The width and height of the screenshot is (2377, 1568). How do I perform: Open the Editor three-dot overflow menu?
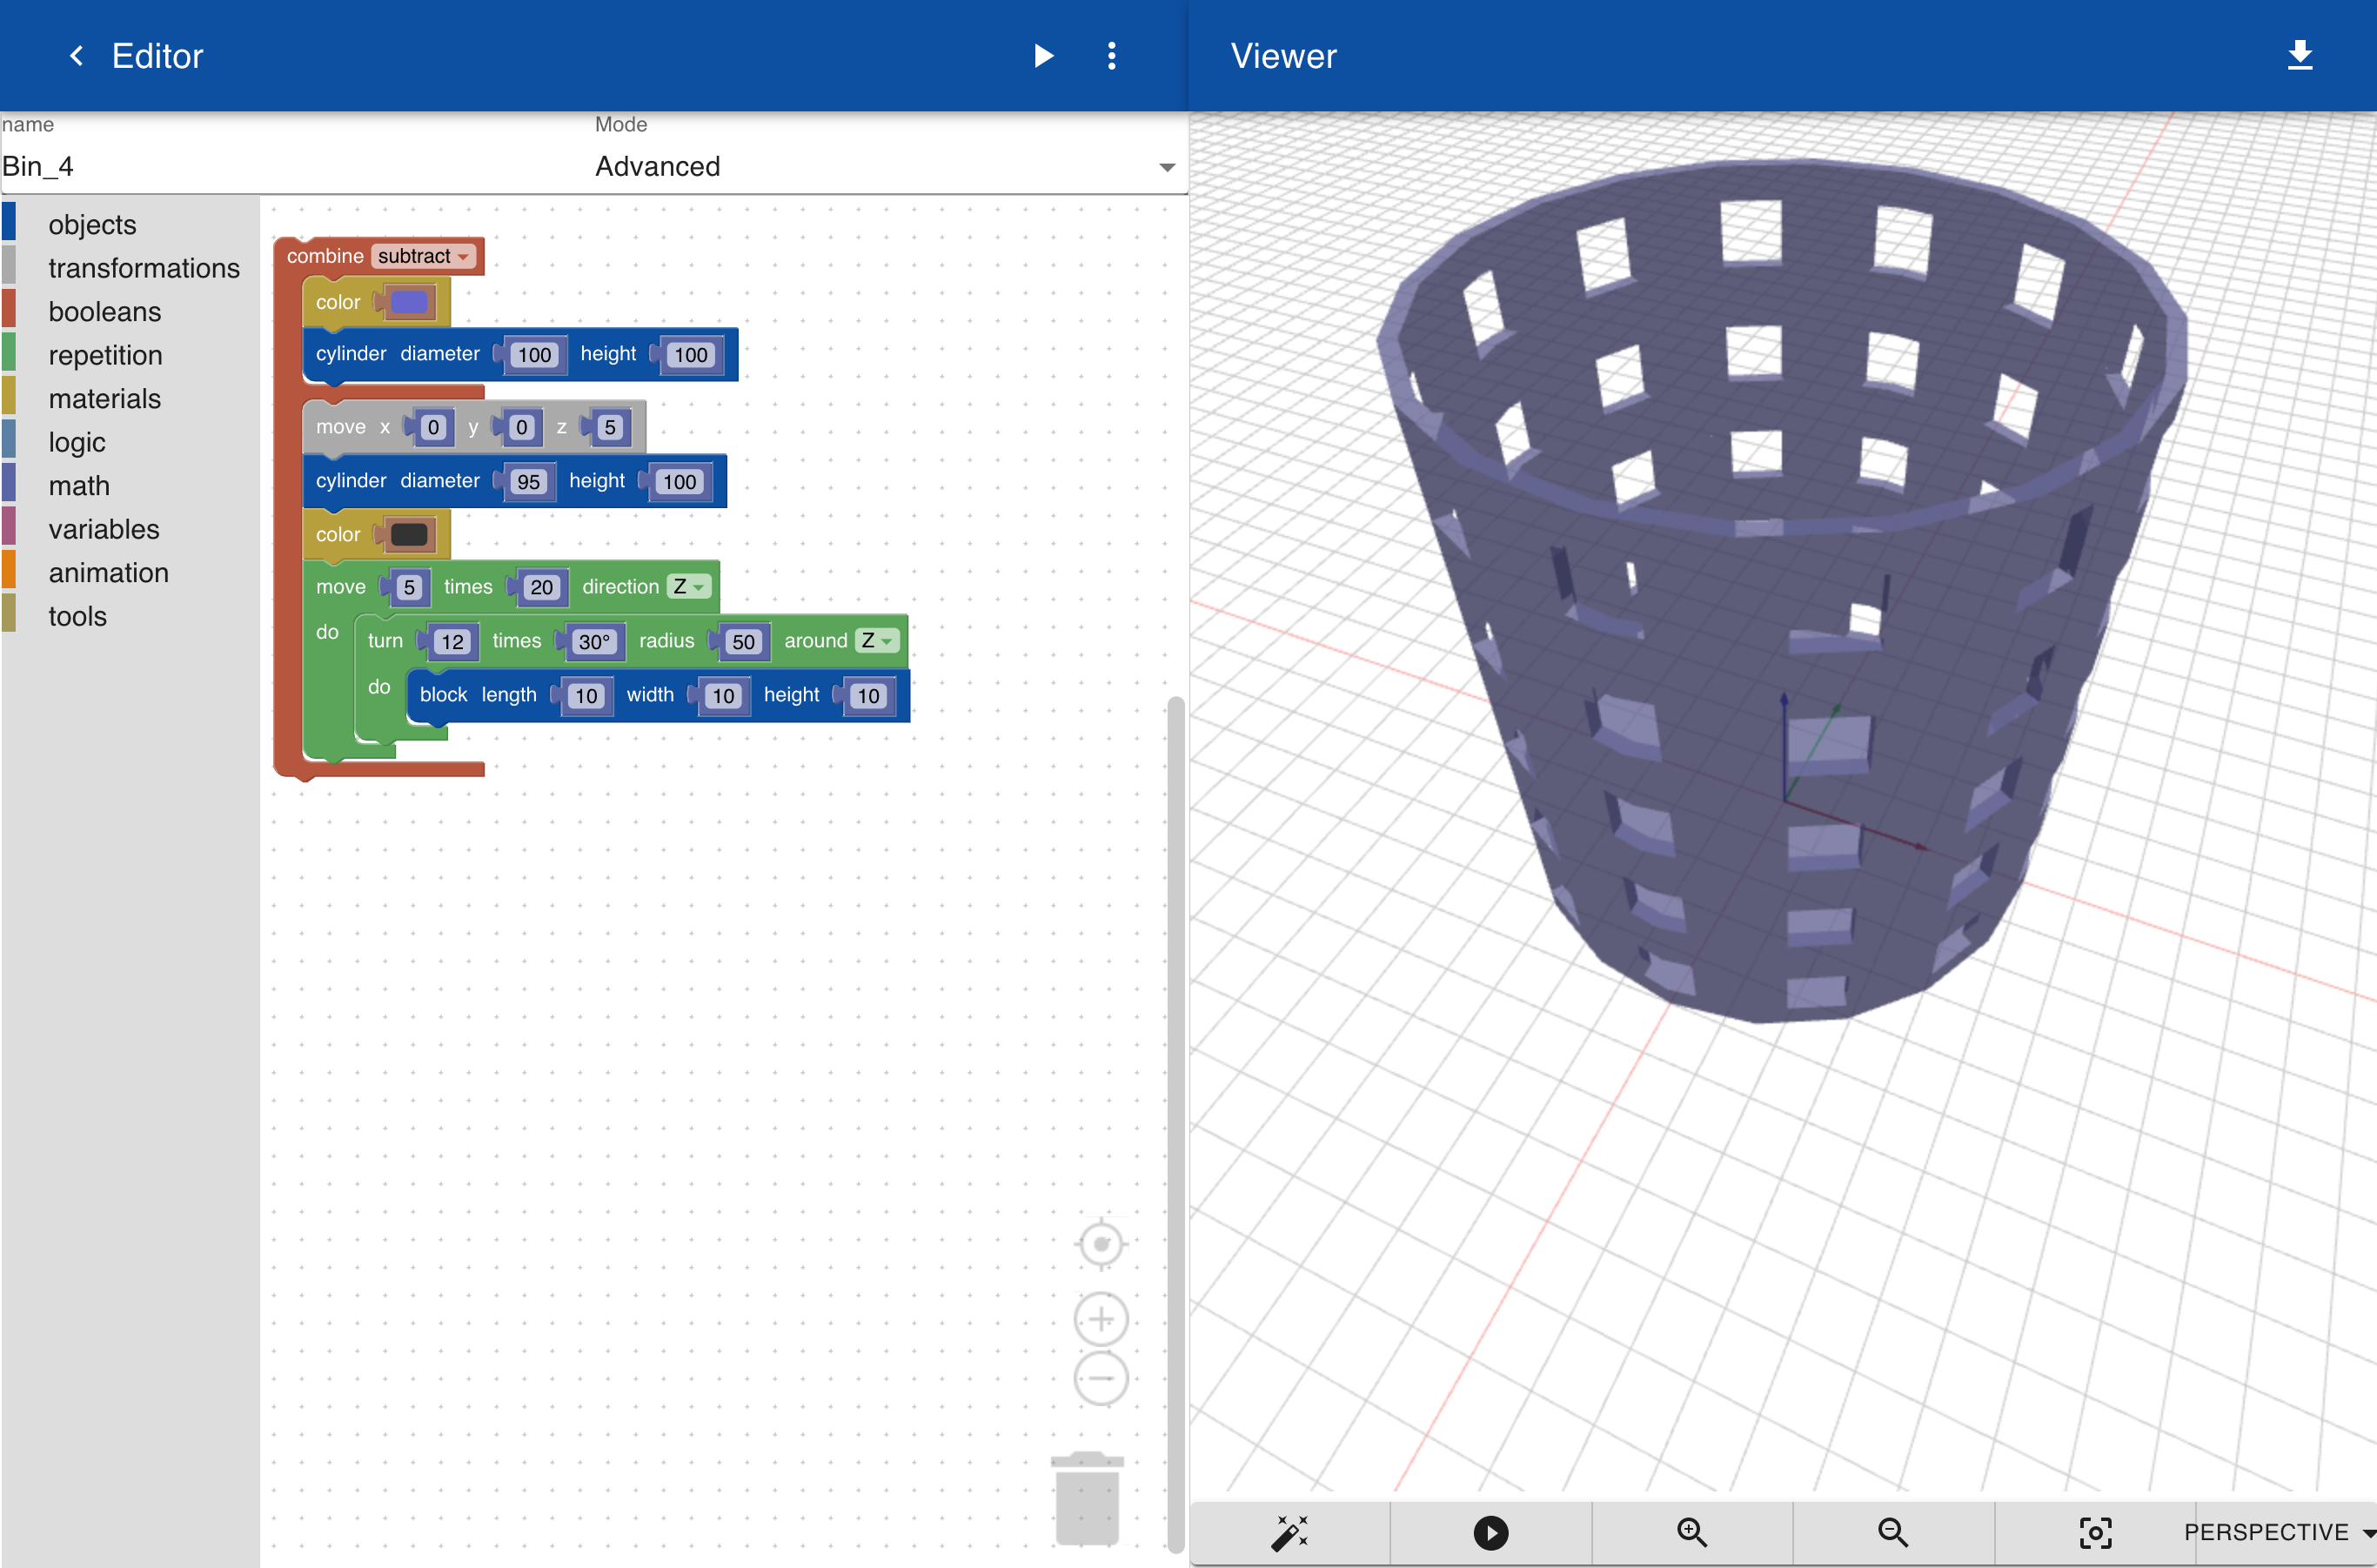1111,56
